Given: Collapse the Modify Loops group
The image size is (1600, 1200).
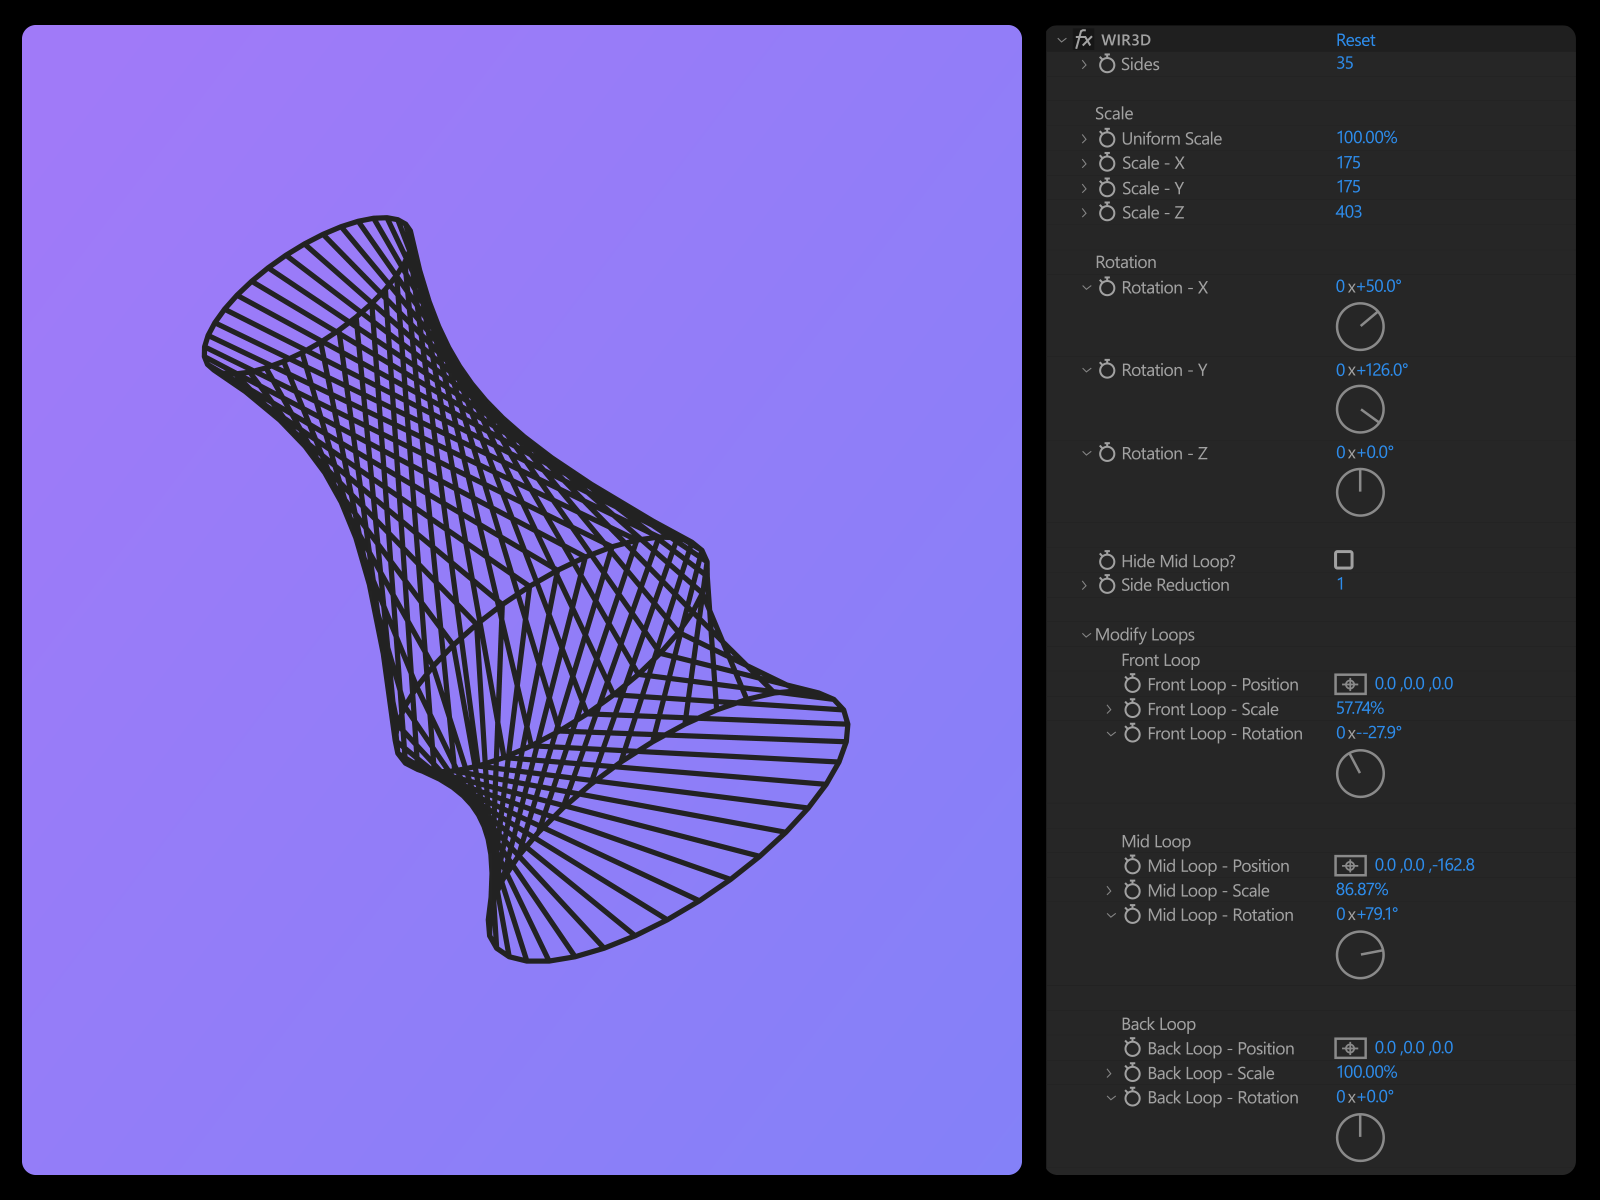Looking at the screenshot, I should tap(1086, 635).
